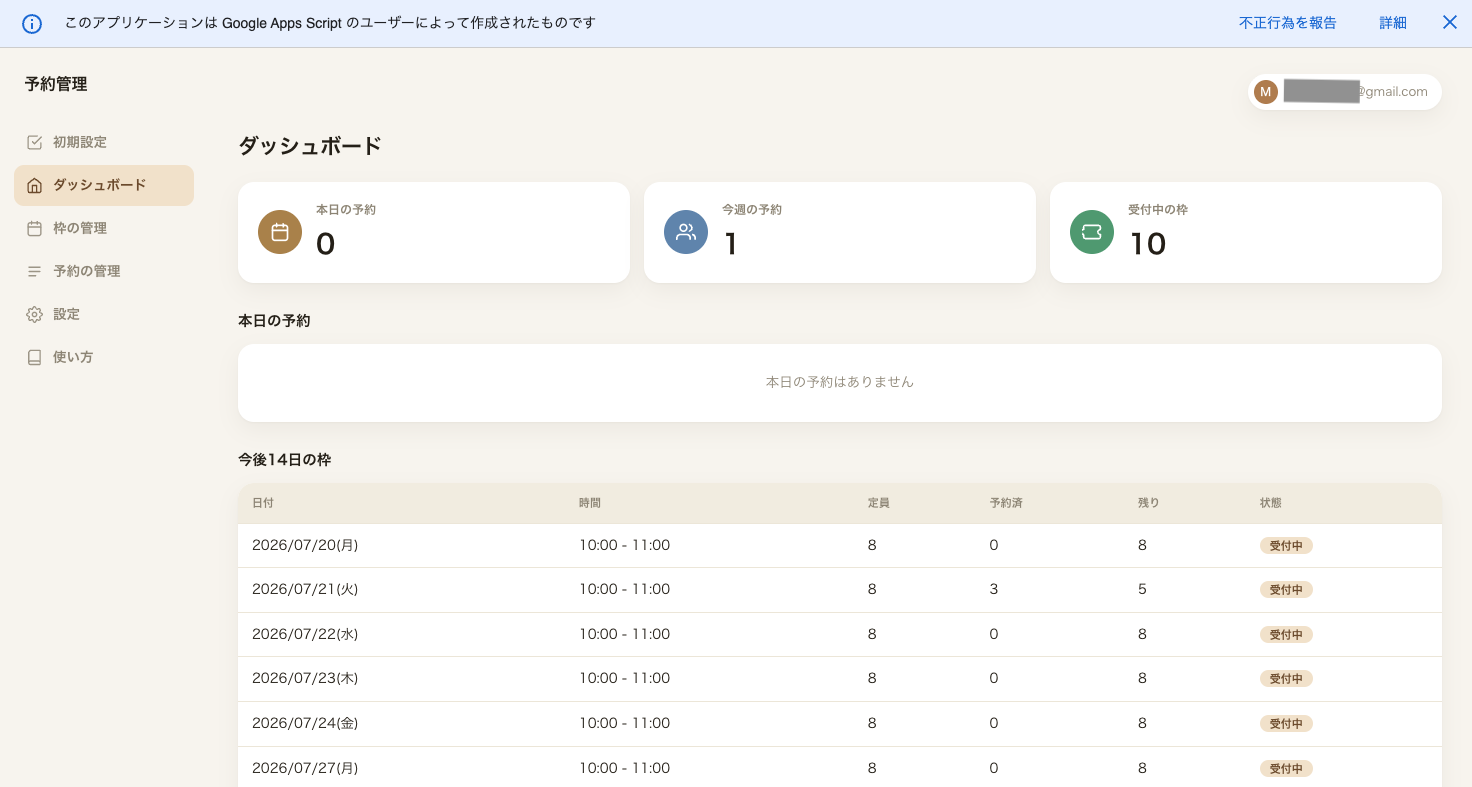The width and height of the screenshot is (1472, 787).
Task: Click the checkbox icon beside 初期設定
Action: 34,142
